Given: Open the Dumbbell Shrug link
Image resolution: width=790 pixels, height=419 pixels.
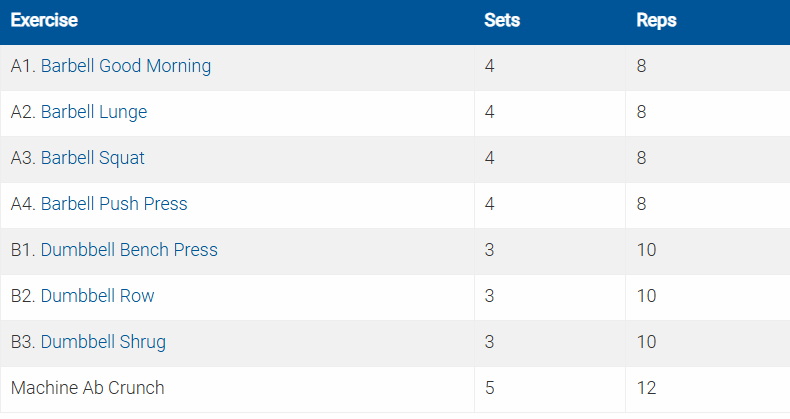Looking at the screenshot, I should (103, 342).
